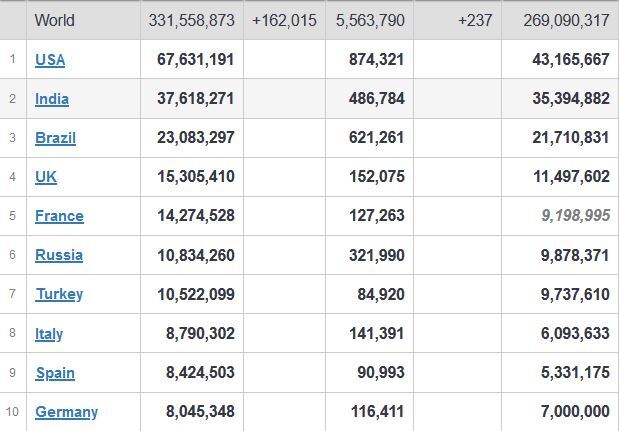Open the UK country link
Viewport: 619px width, 431px height.
point(46,177)
